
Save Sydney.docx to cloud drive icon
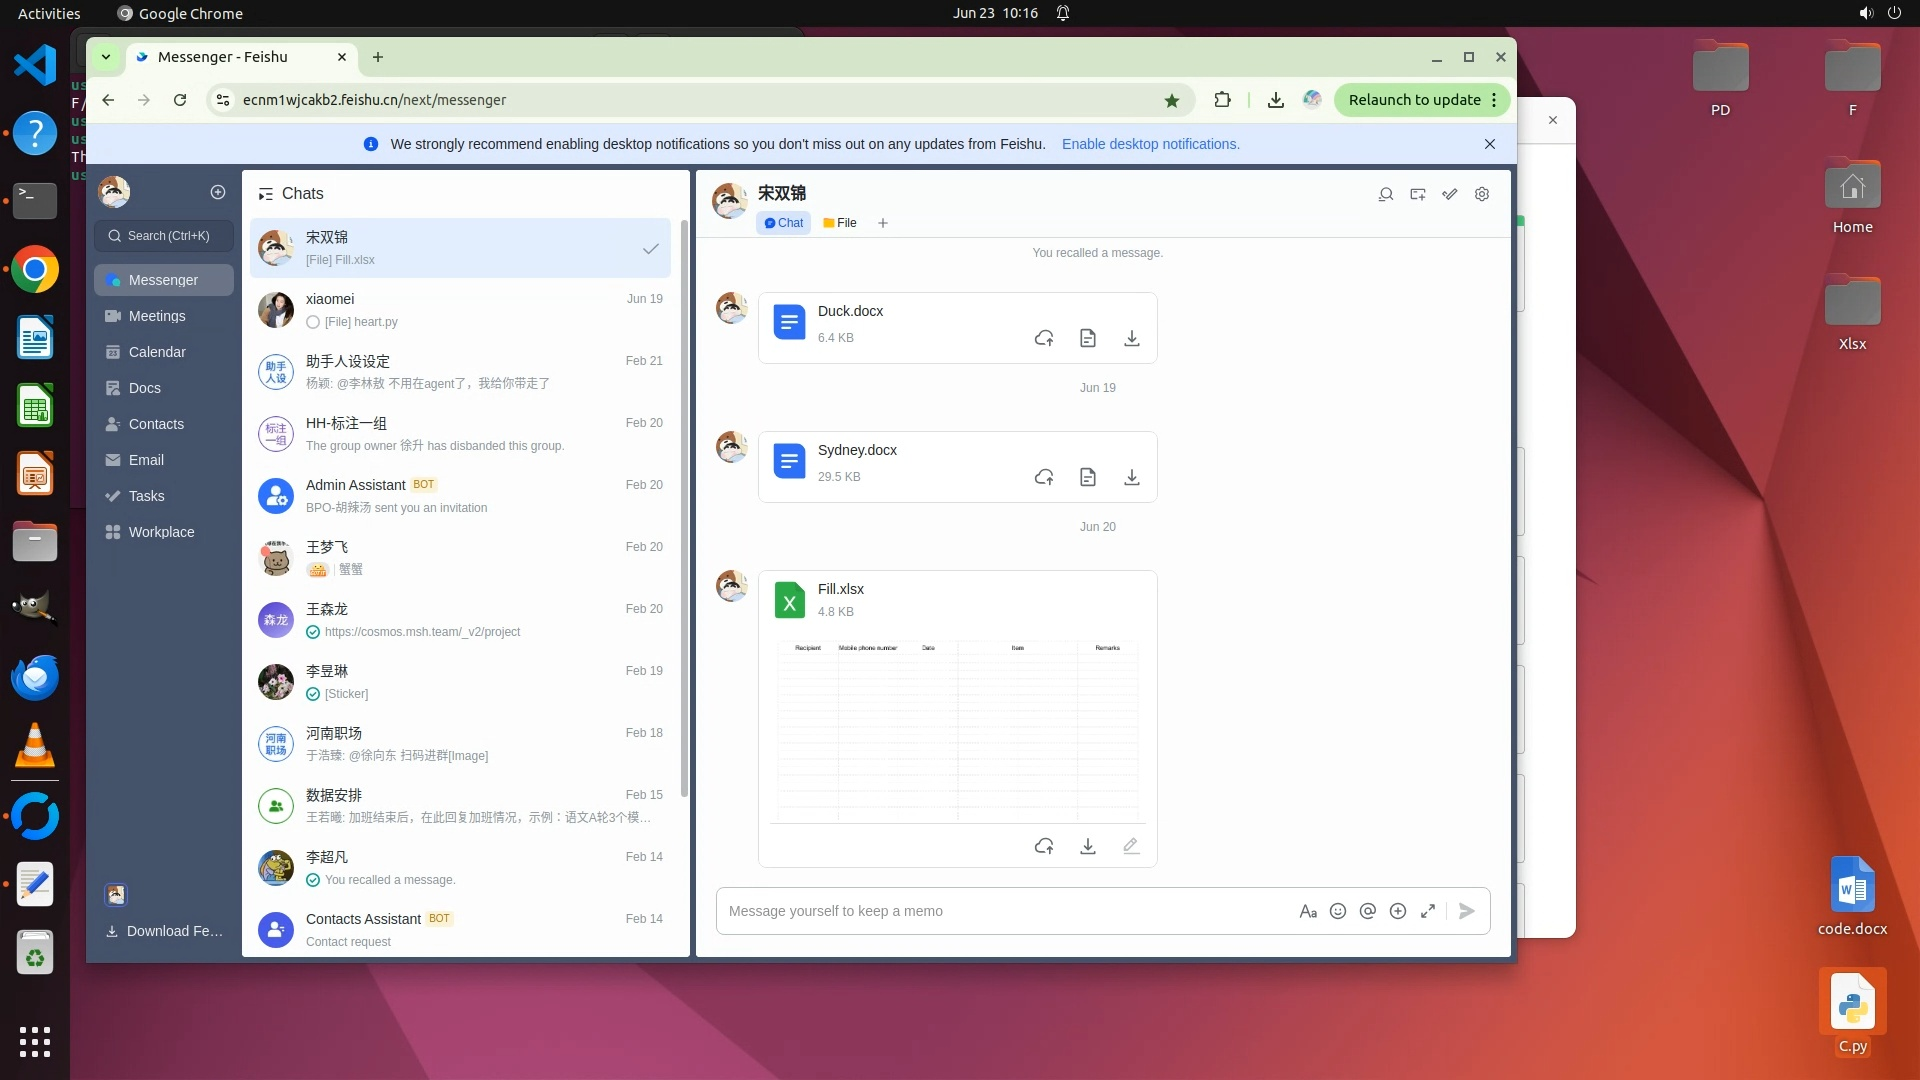pos(1044,478)
